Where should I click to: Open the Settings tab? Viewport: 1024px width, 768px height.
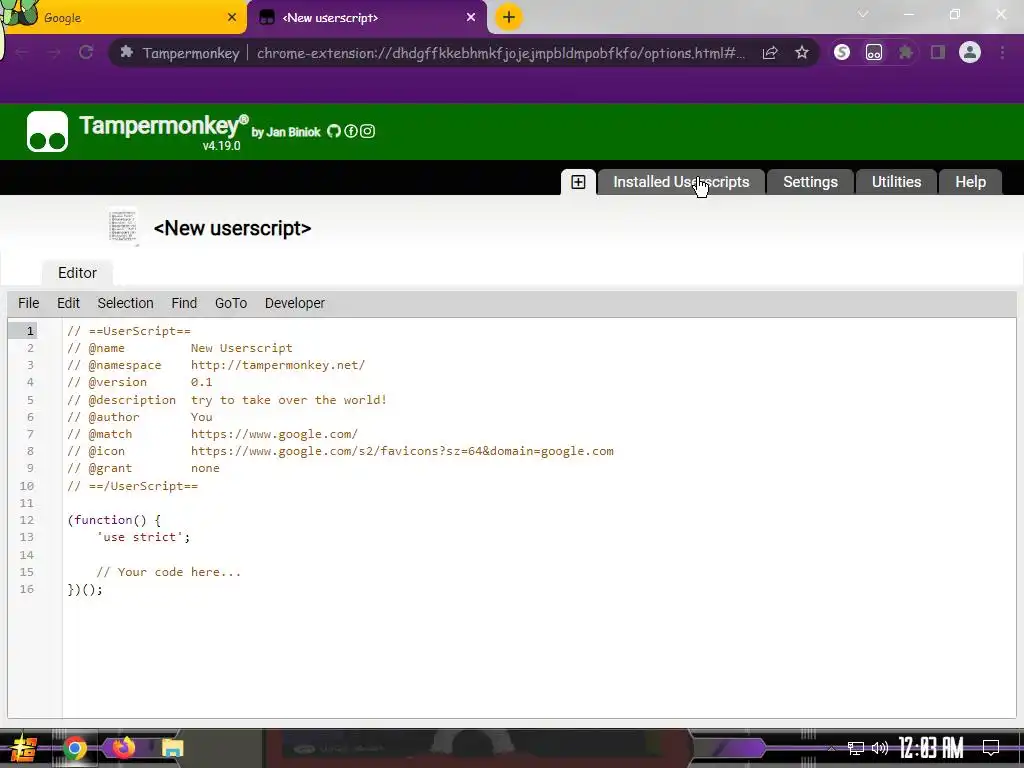(810, 182)
